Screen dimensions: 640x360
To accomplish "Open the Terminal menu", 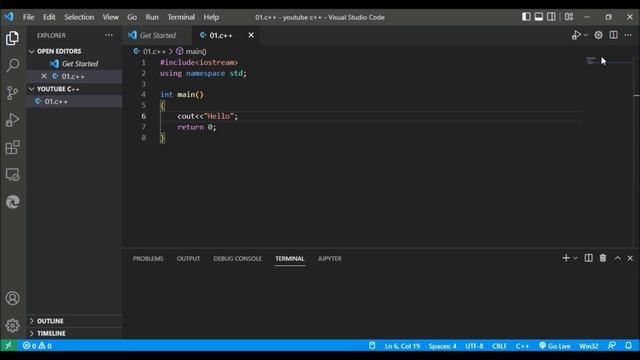I will 181,17.
